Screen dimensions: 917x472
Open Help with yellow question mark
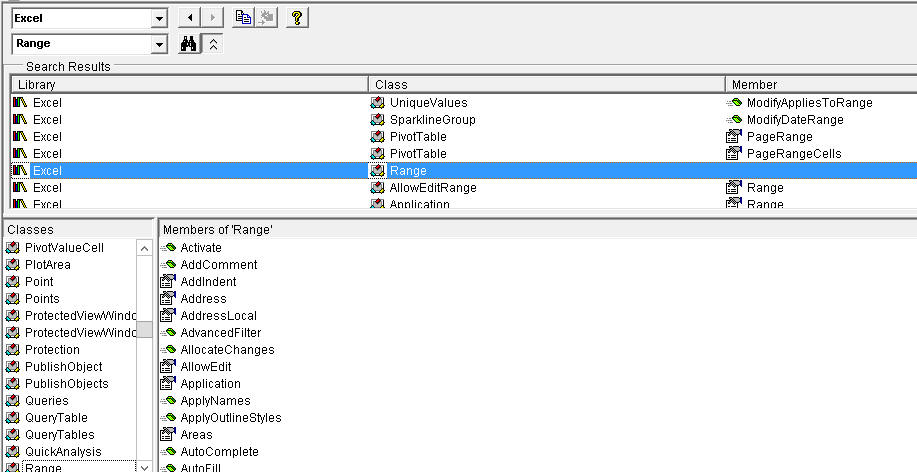tap(297, 18)
